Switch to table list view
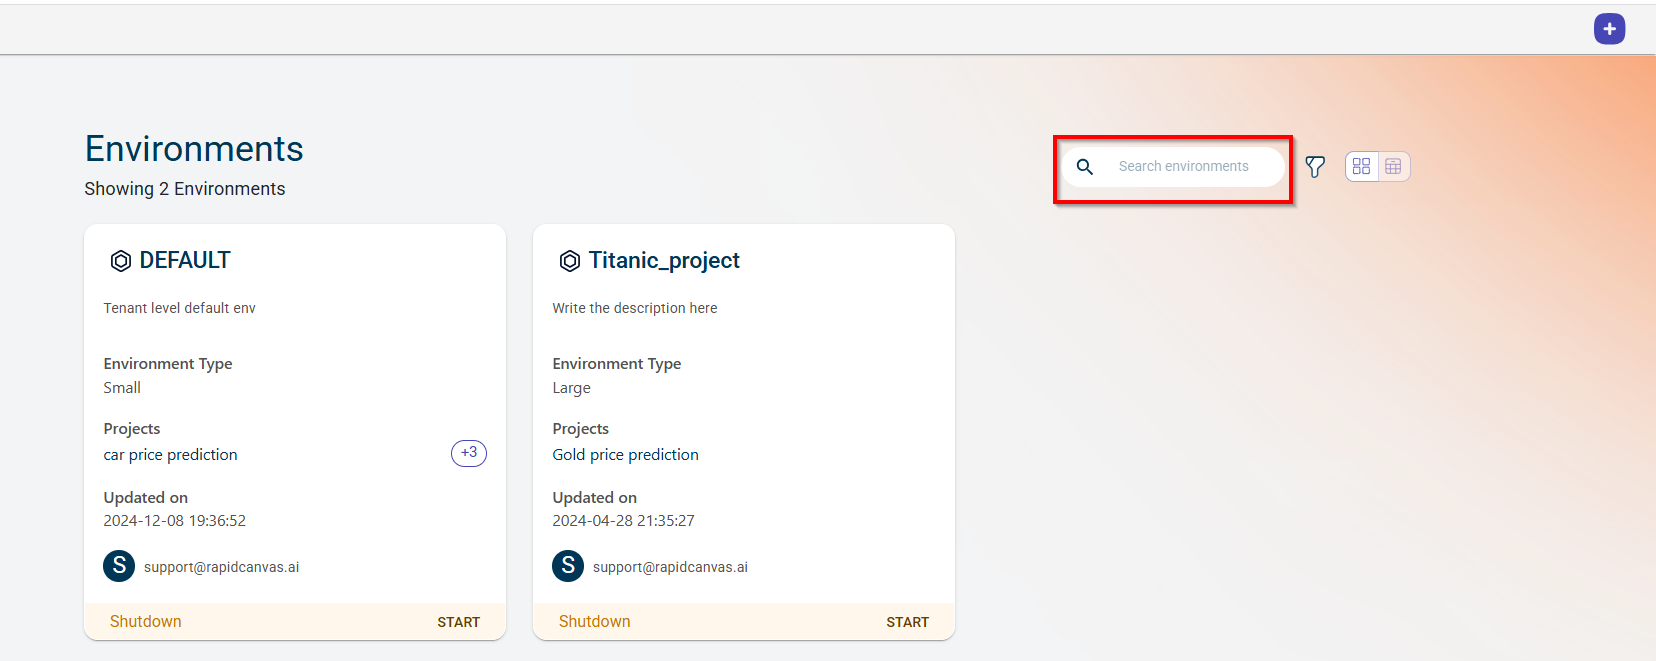Viewport: 1656px width, 661px height. click(1393, 167)
